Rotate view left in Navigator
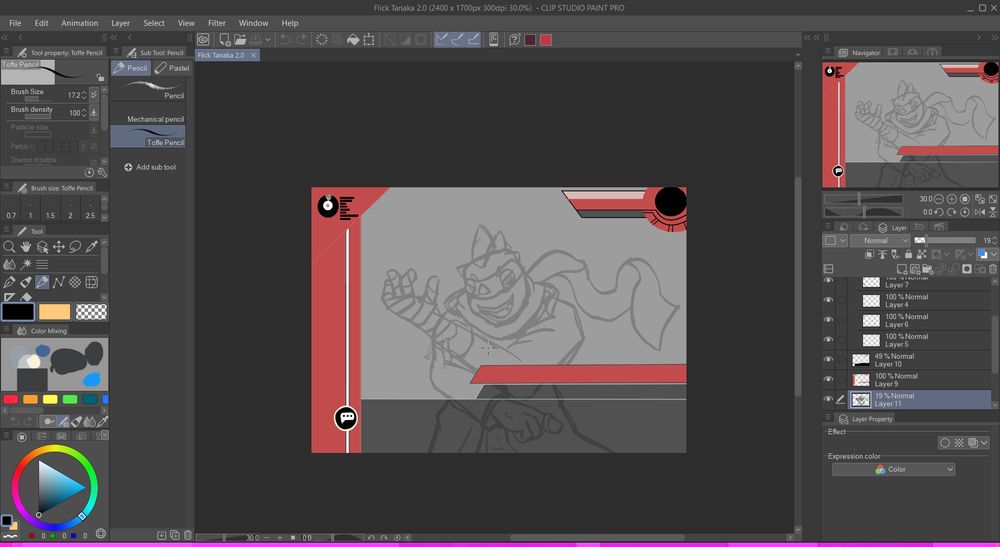Viewport: 1000px width, 547px height. (939, 212)
